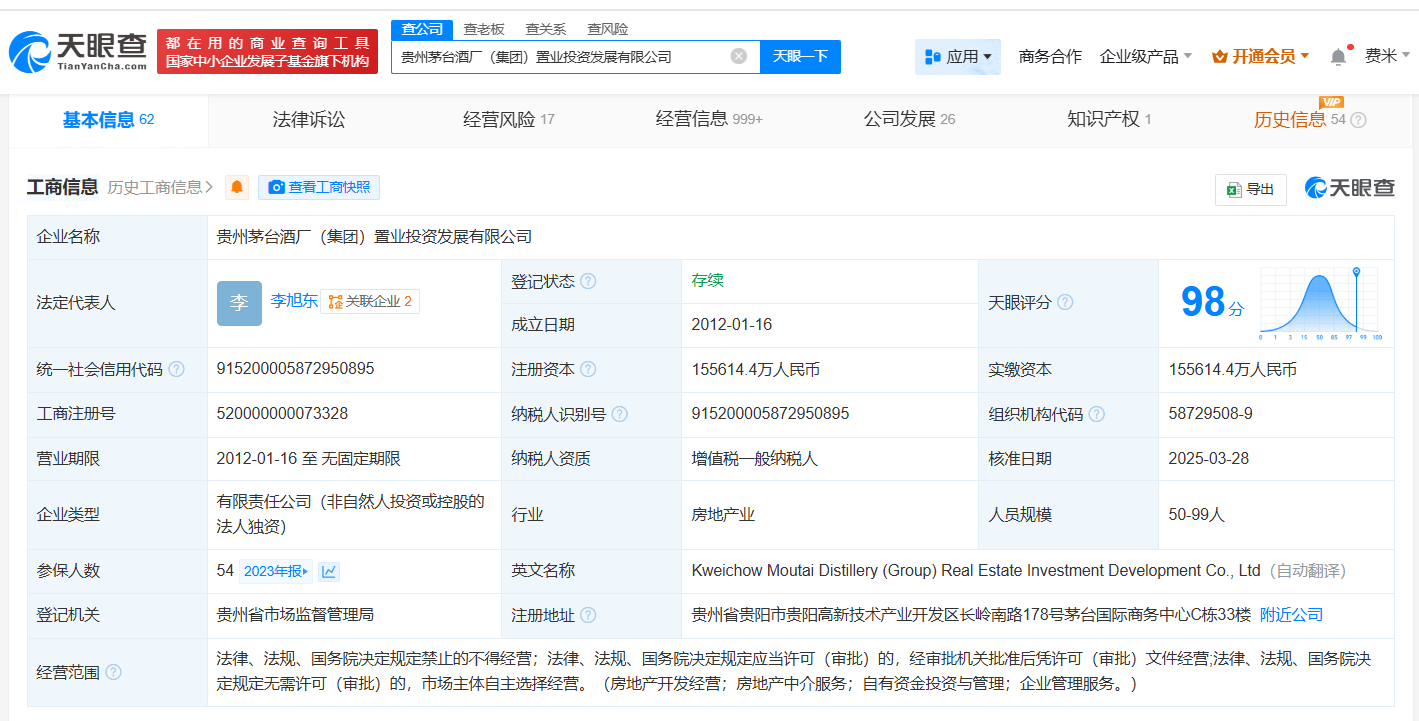Open the 商务合作 link

[1050, 57]
